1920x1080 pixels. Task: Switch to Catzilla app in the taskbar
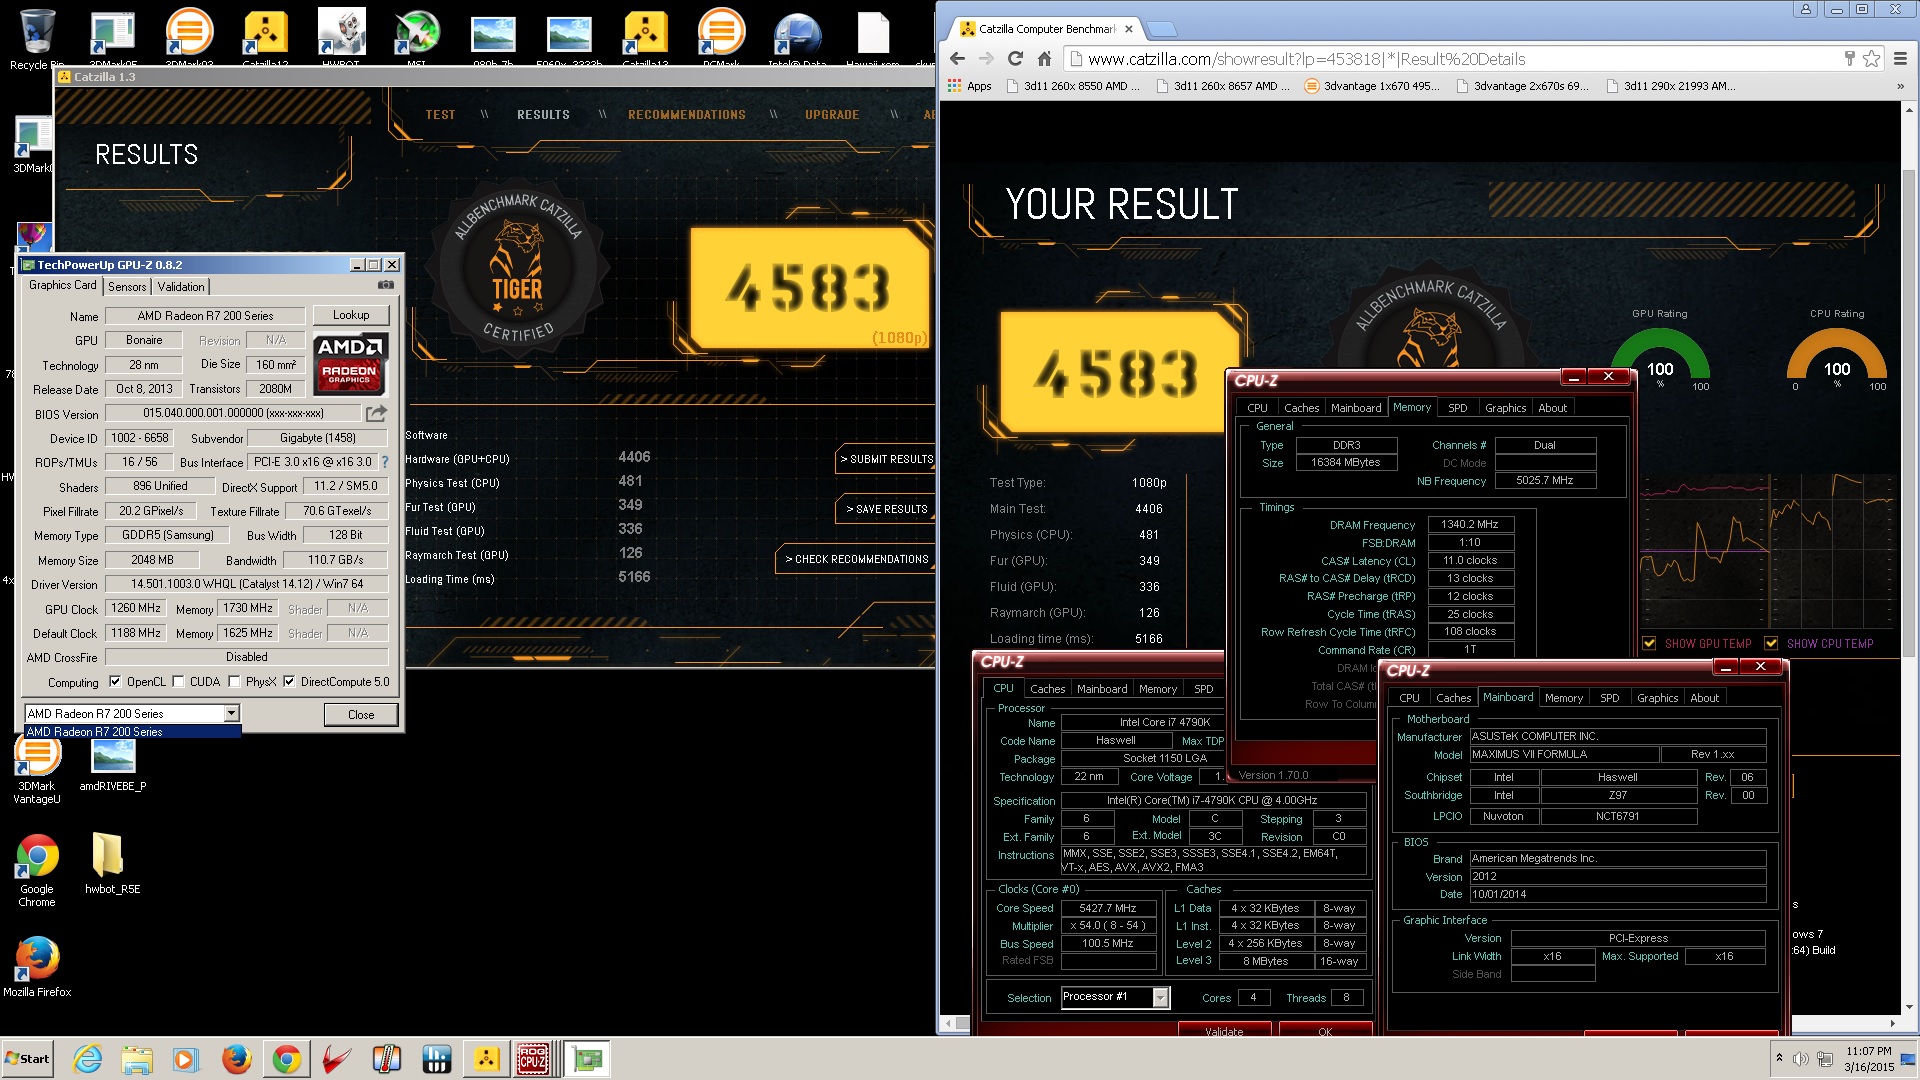tap(486, 1059)
